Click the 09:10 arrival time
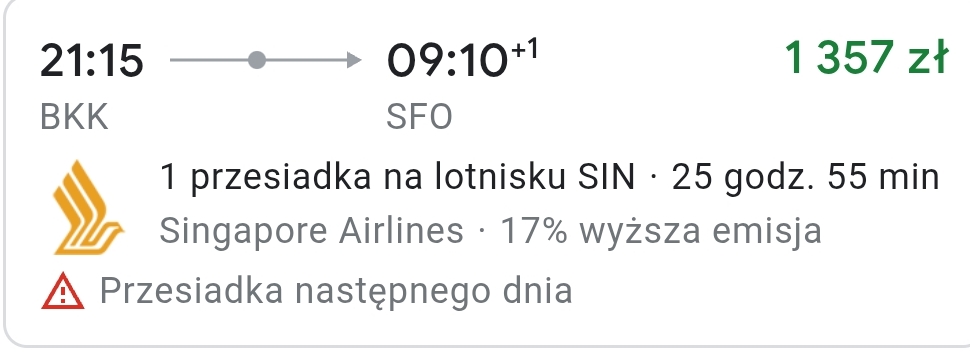Image resolution: width=970 pixels, height=360 pixels. click(447, 61)
